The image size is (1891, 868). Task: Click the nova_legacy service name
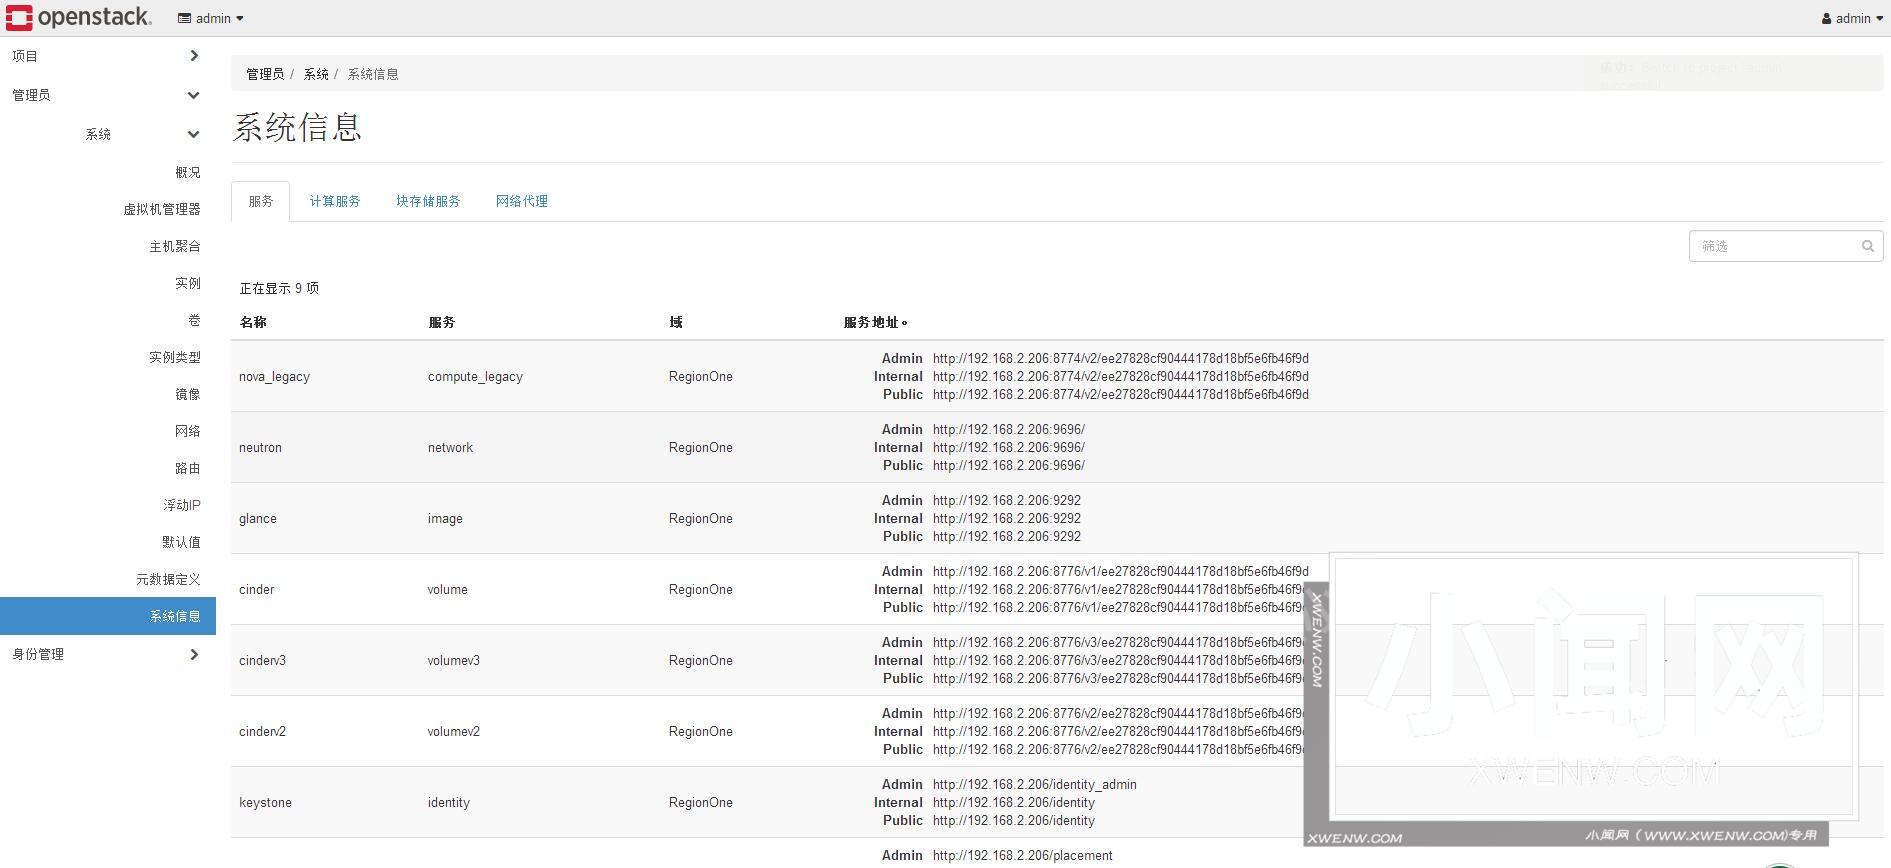click(x=274, y=377)
